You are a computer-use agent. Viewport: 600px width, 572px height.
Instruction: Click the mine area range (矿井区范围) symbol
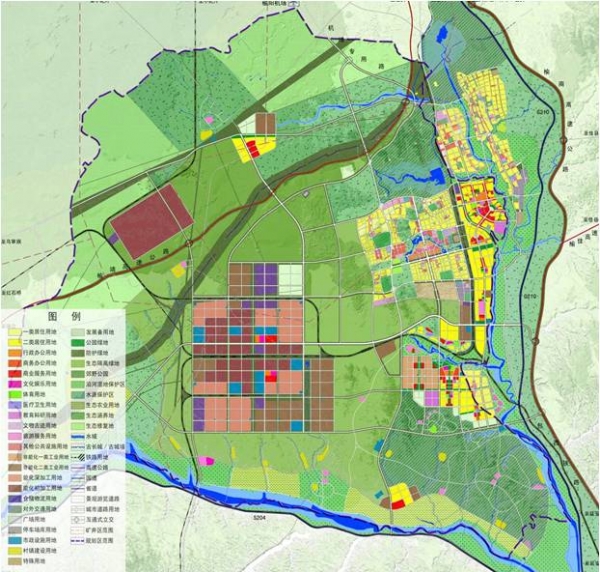coord(77,530)
